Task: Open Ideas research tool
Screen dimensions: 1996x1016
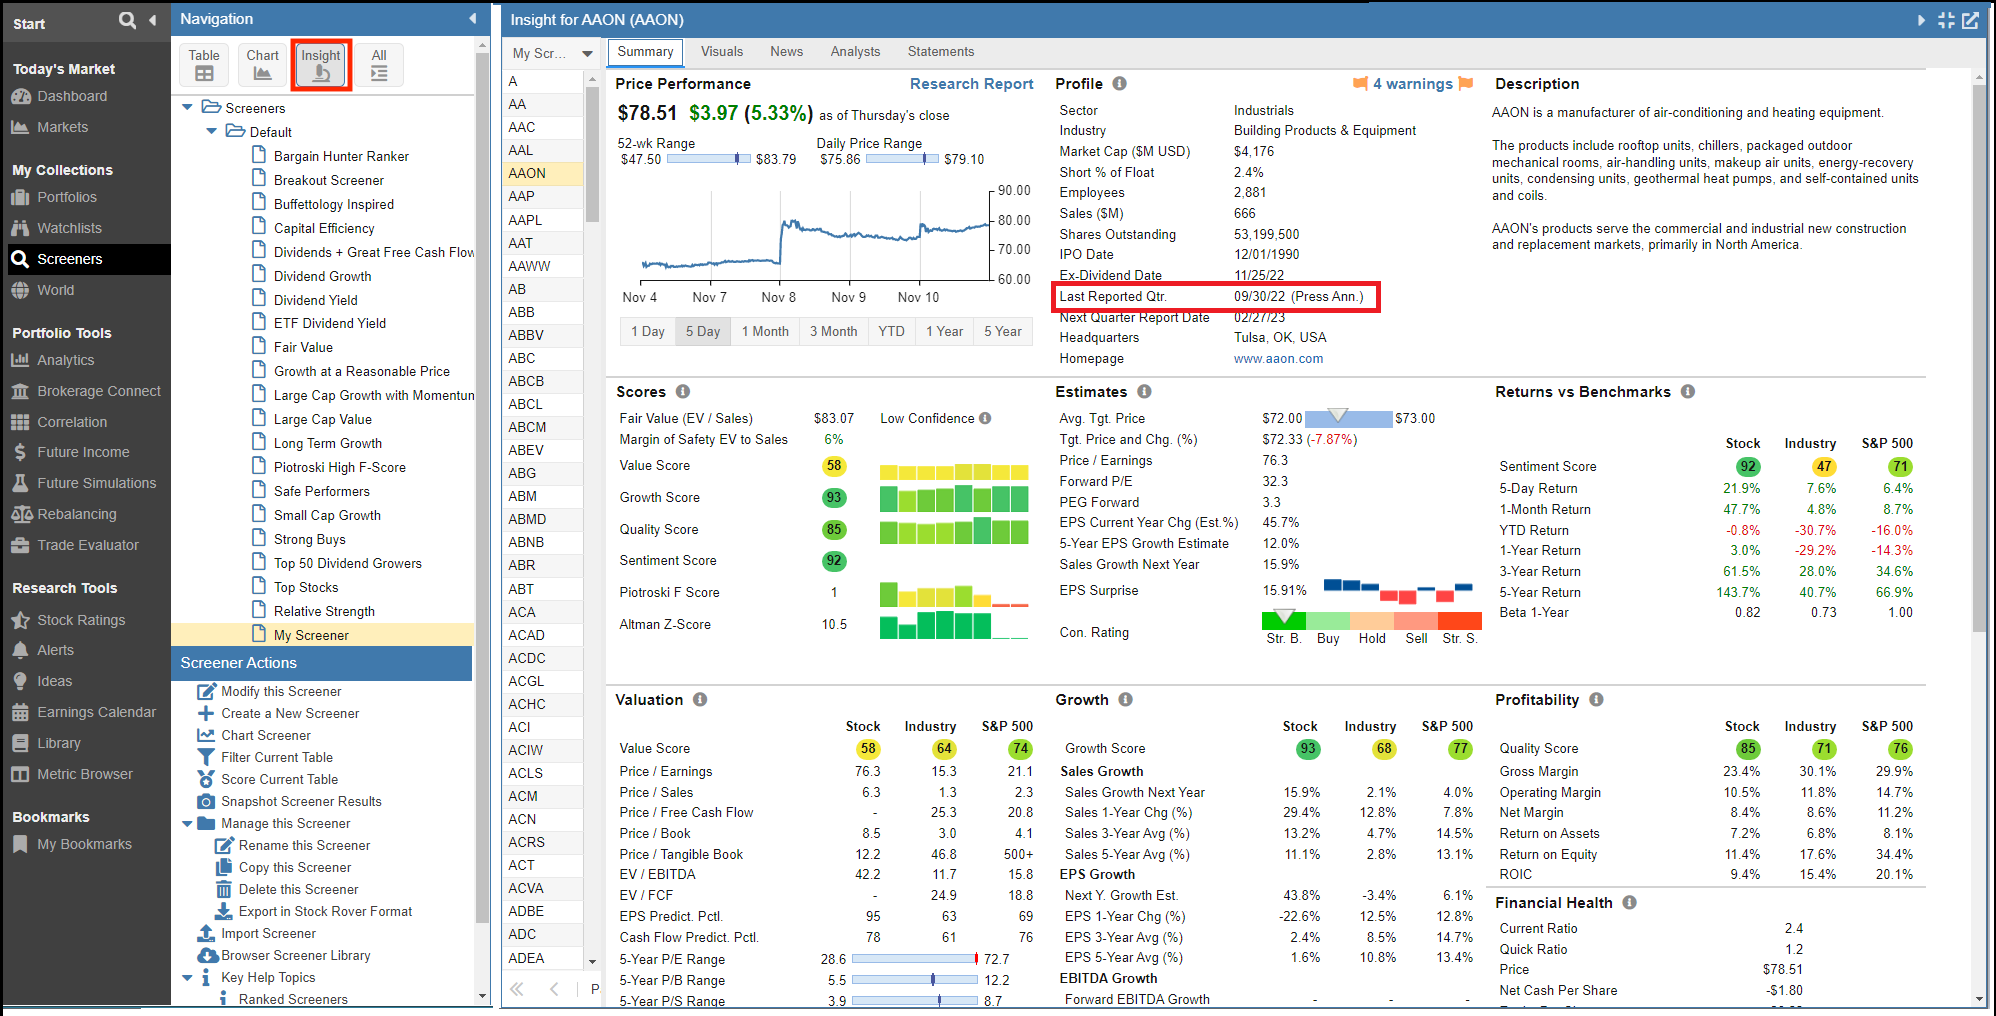Action: [54, 681]
